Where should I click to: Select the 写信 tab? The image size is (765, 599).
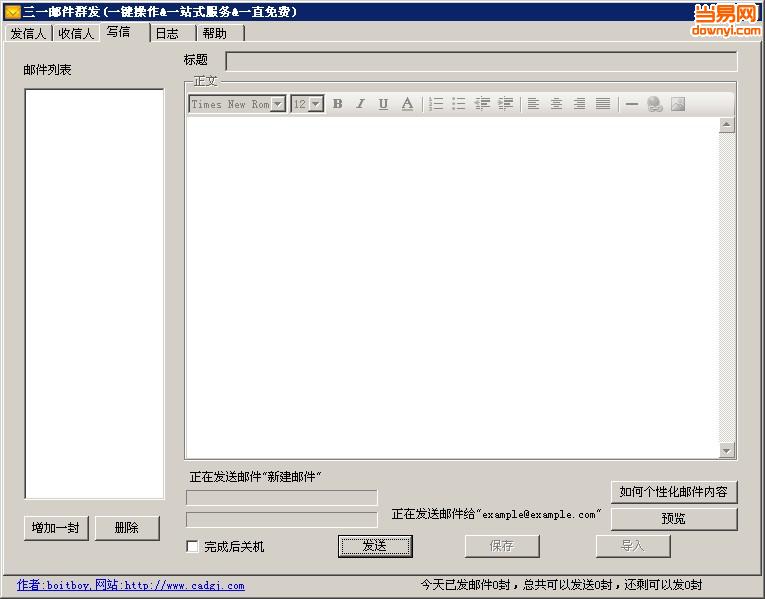click(x=124, y=32)
